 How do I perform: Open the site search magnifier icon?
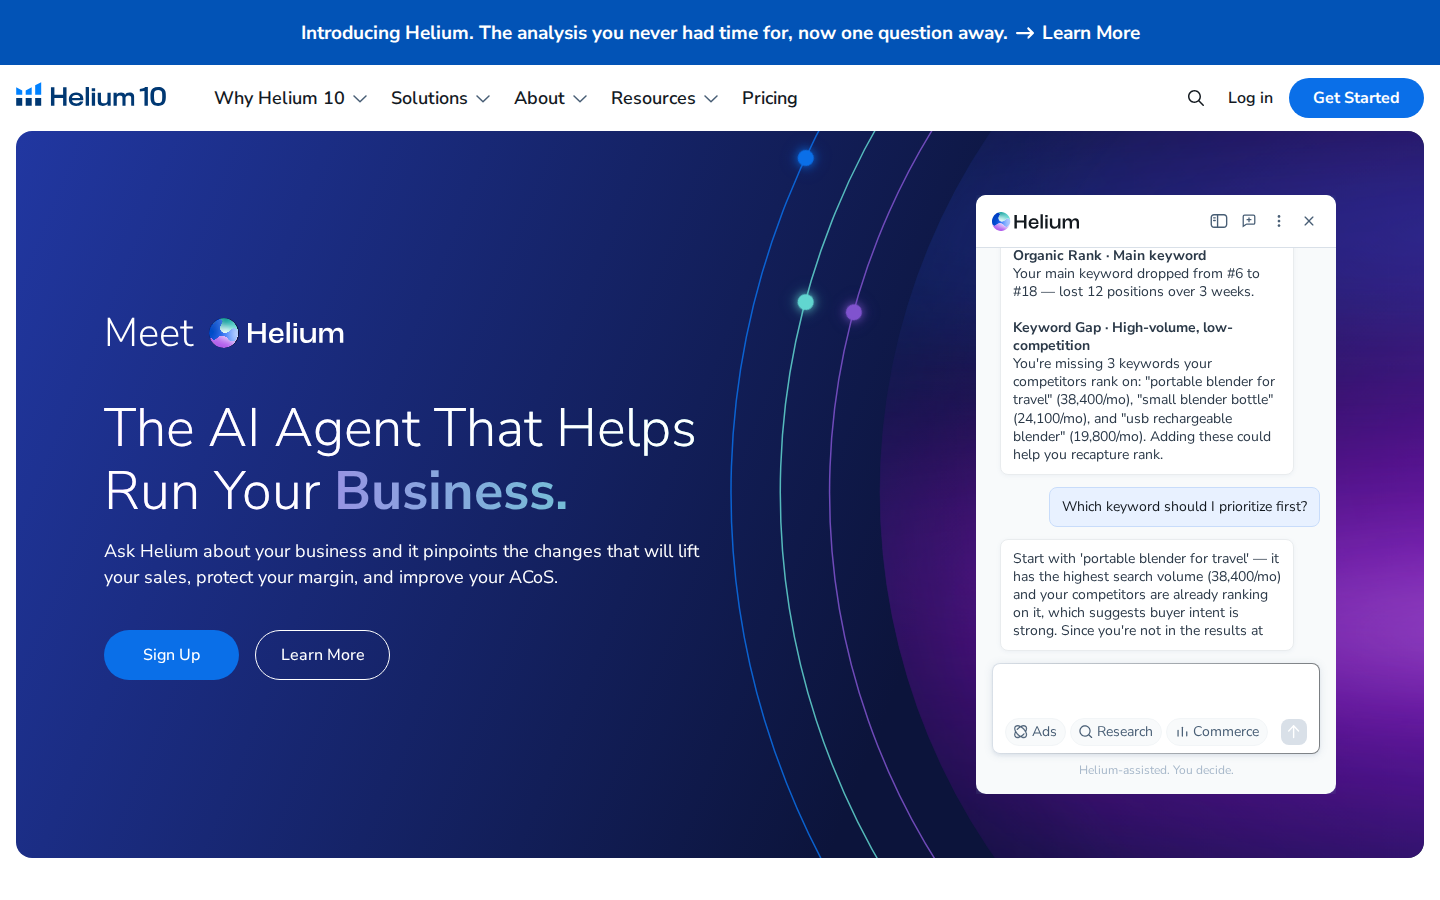(1195, 98)
